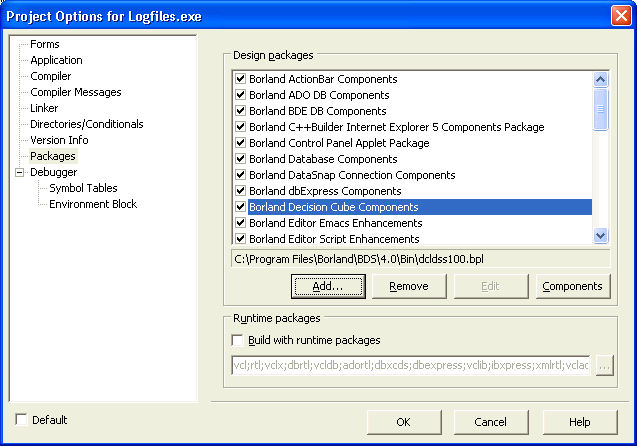This screenshot has width=637, height=446.
Task: Uncheck Borland DataSnap Connection Components checkbox
Action: 240,175
